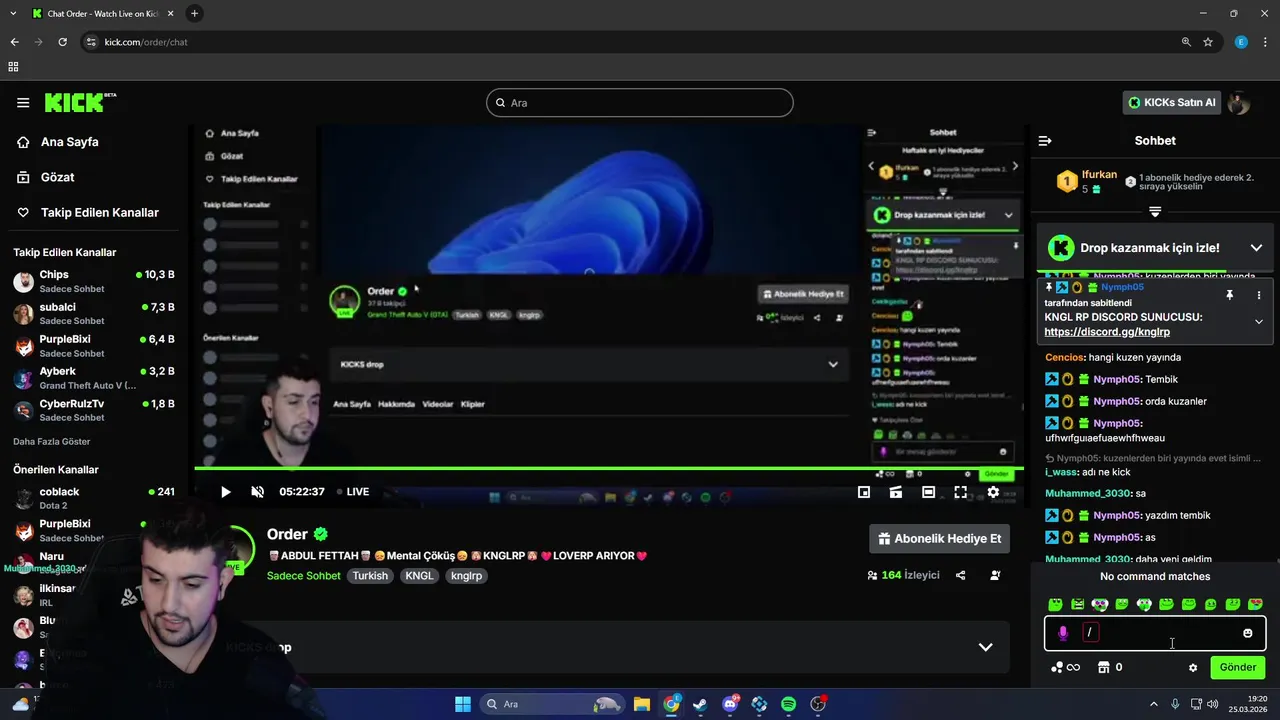Expand the Drop kazanmak için izle banner

1256,248
